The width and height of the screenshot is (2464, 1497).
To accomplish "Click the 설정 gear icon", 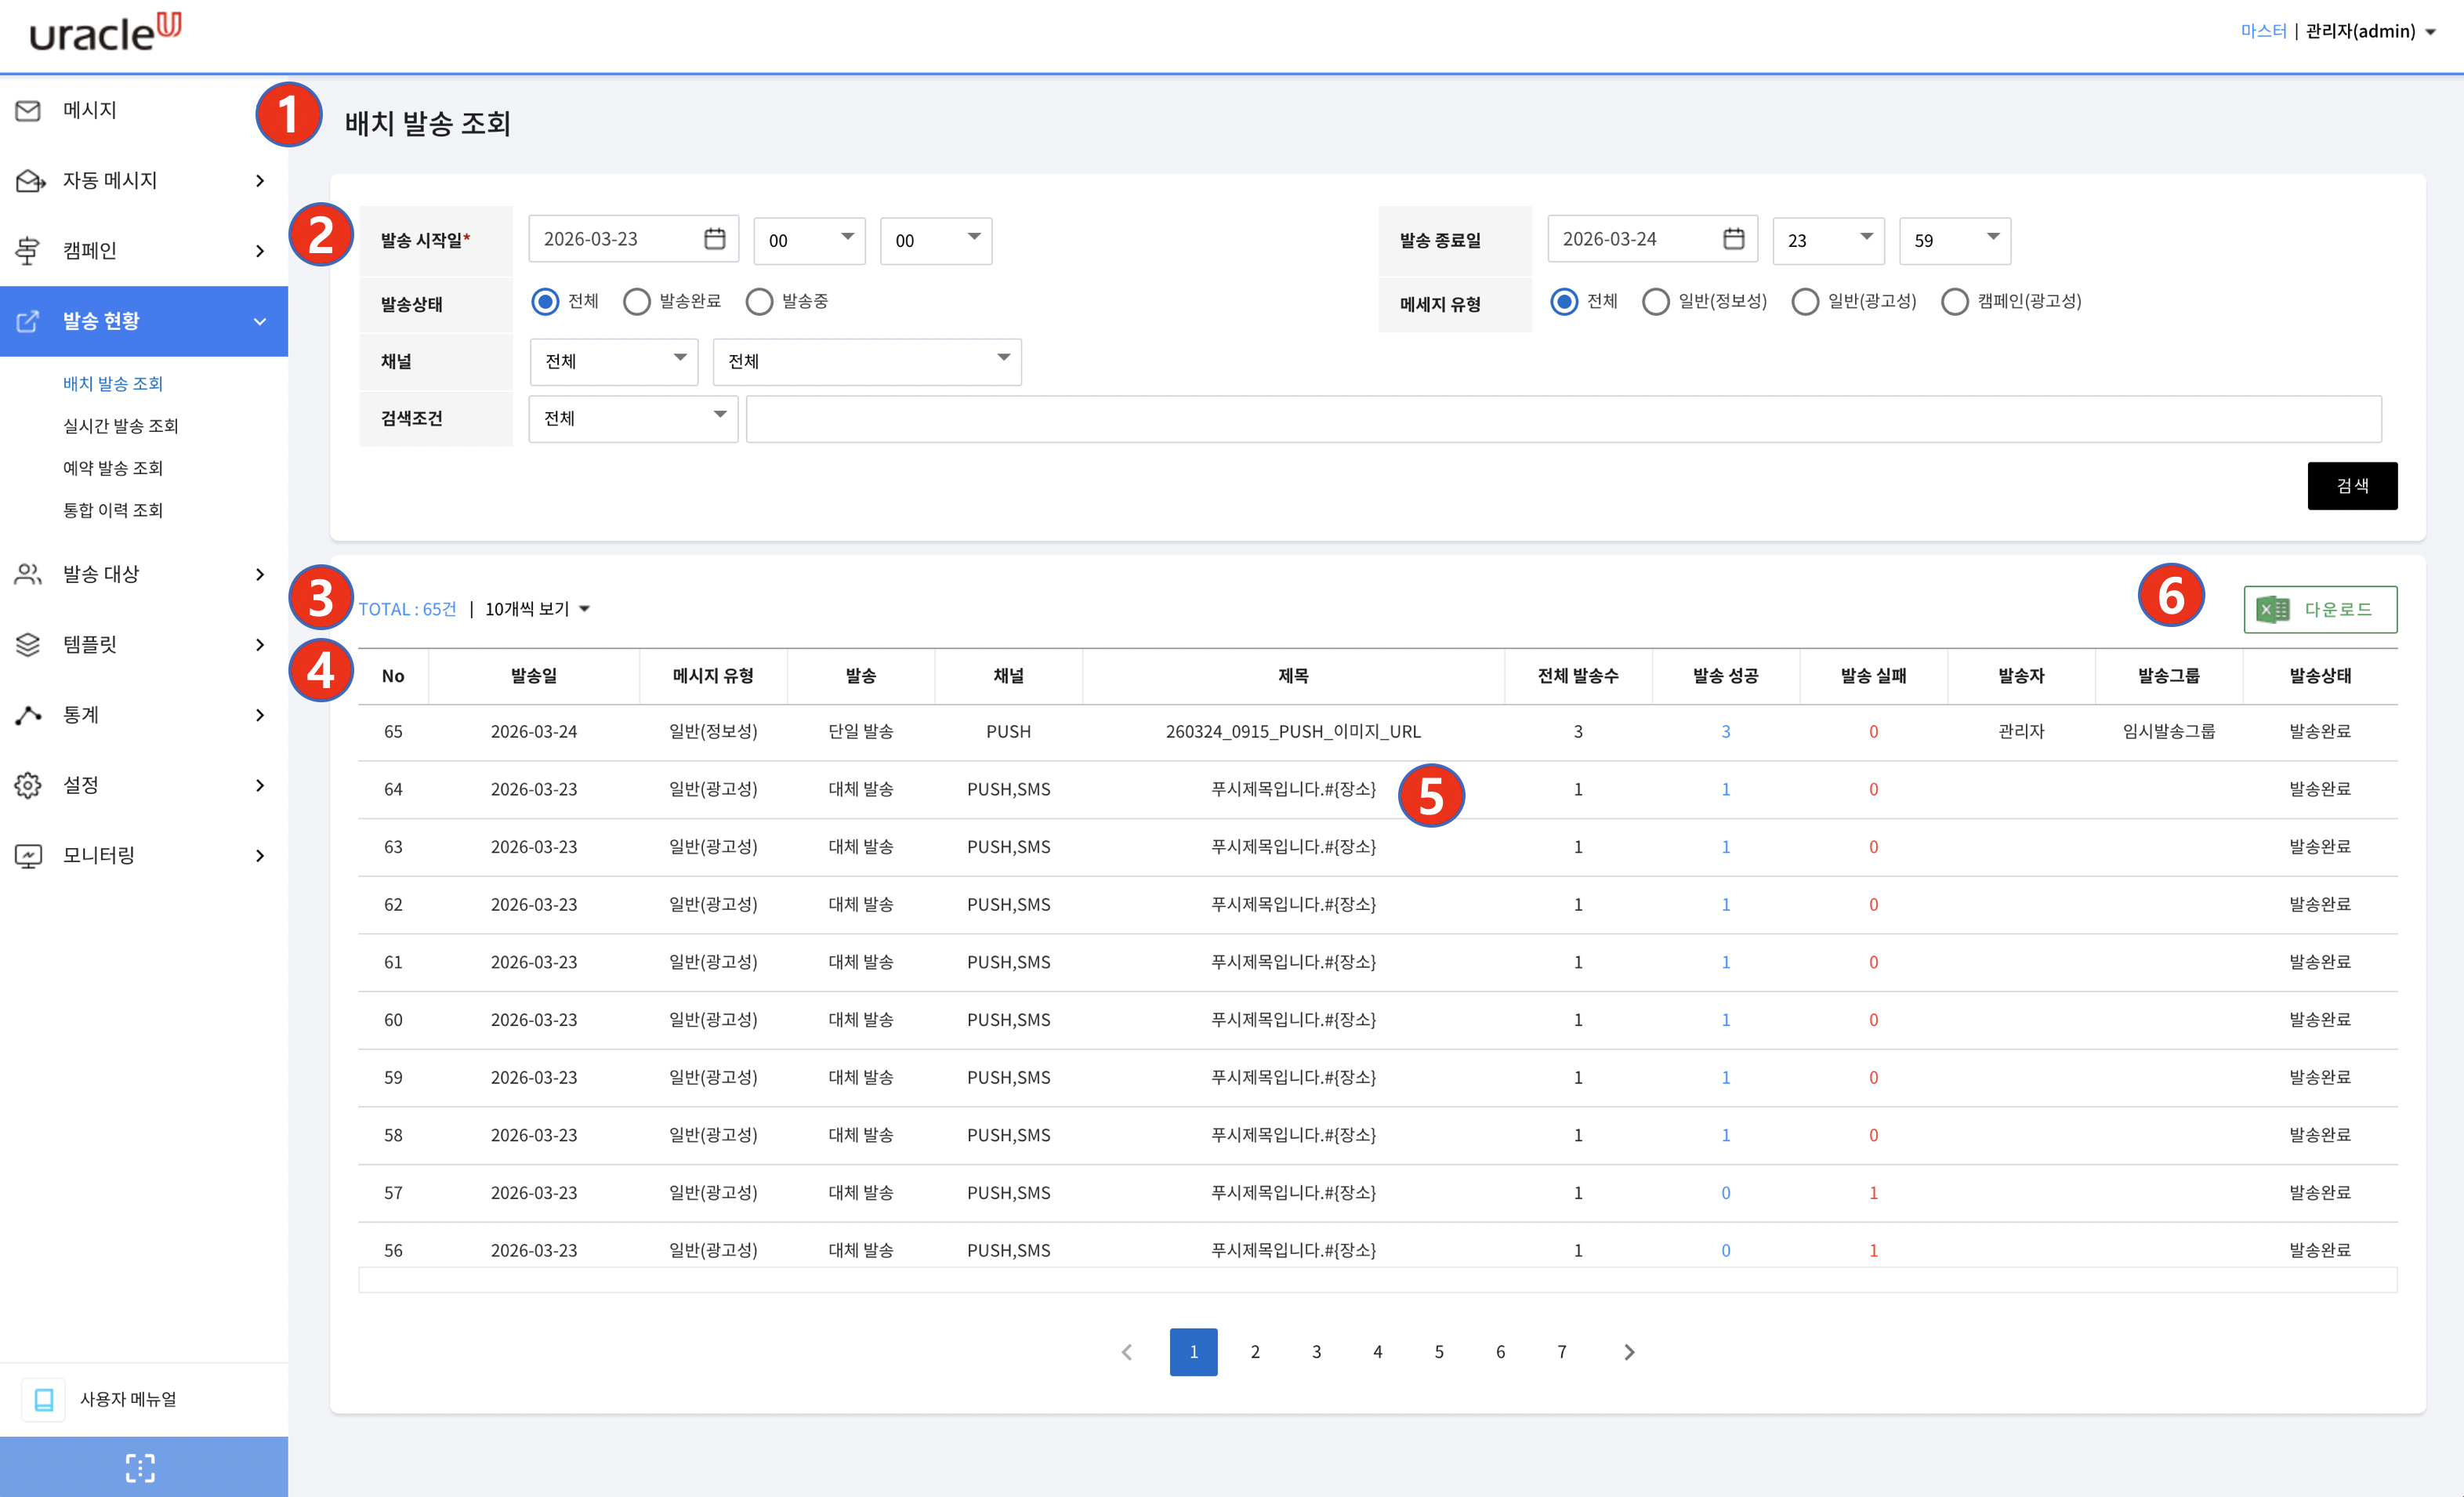I will tap(28, 786).
